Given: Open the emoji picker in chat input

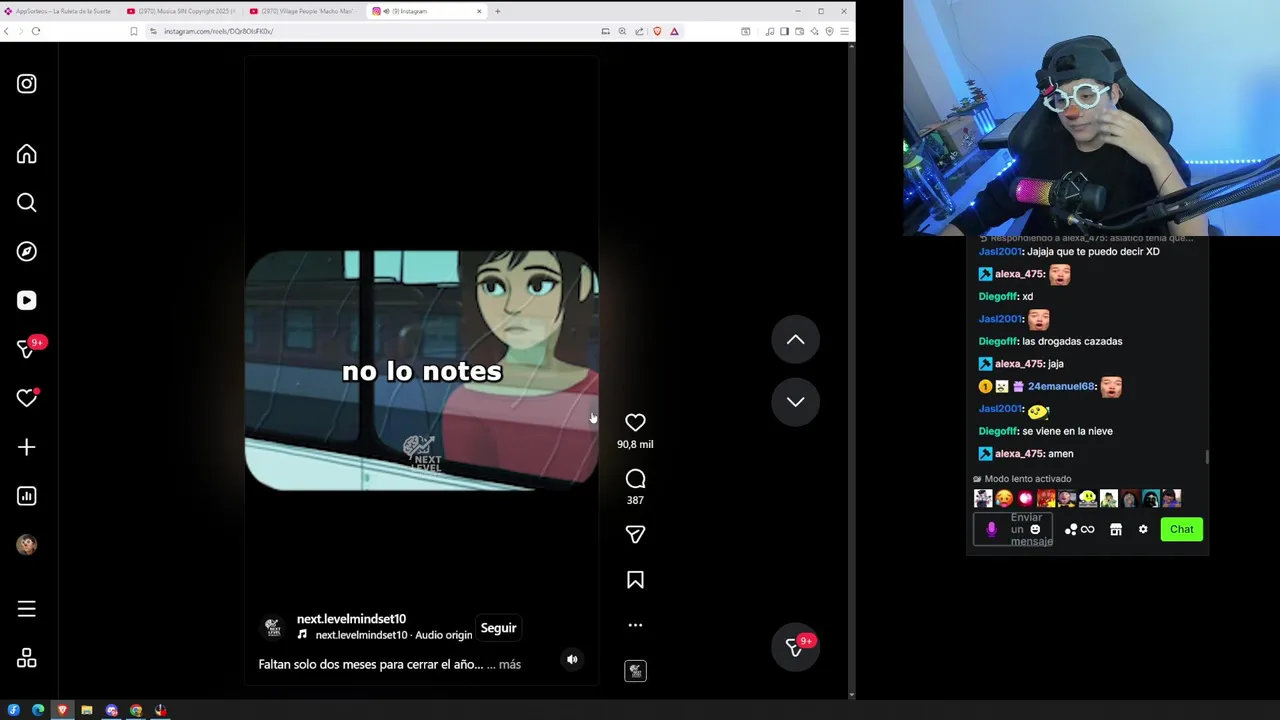Looking at the screenshot, I should [x=1035, y=530].
